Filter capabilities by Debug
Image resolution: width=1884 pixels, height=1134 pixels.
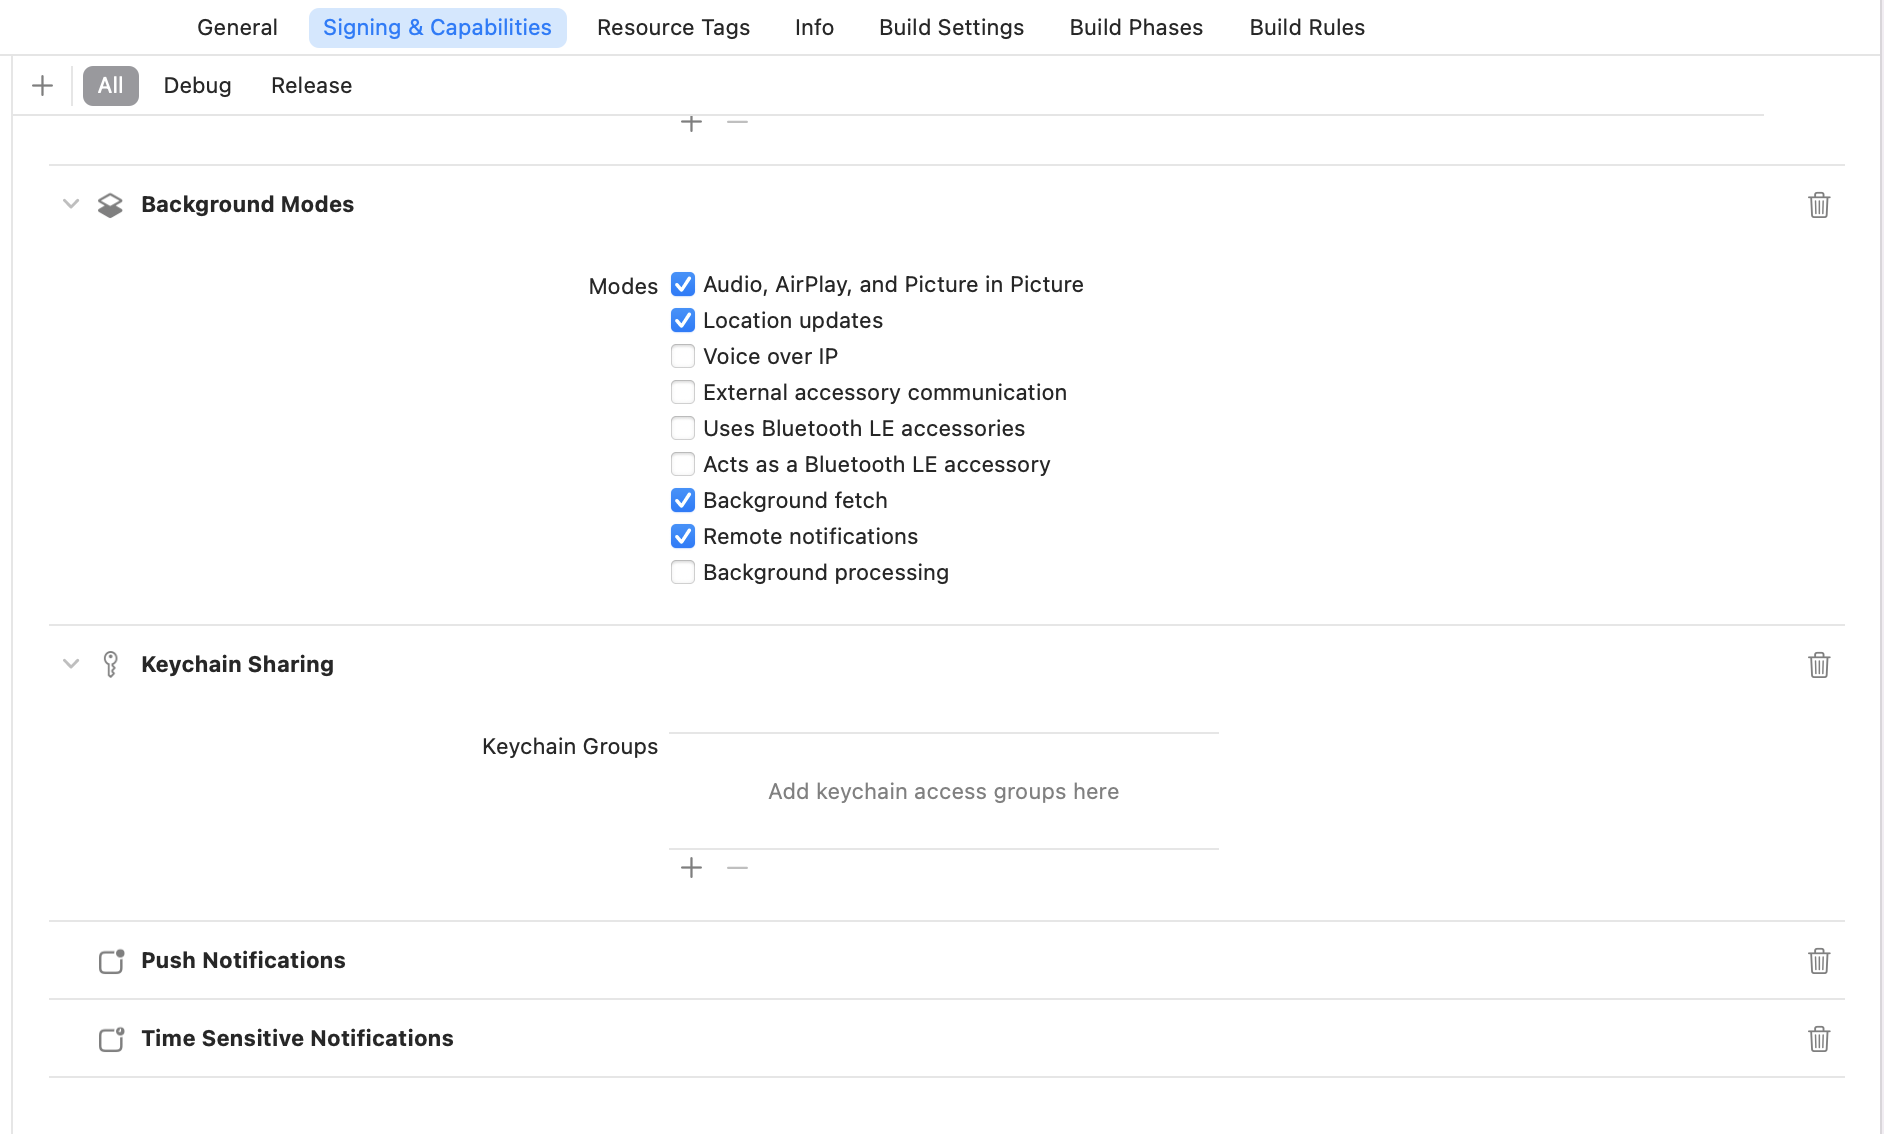(197, 86)
